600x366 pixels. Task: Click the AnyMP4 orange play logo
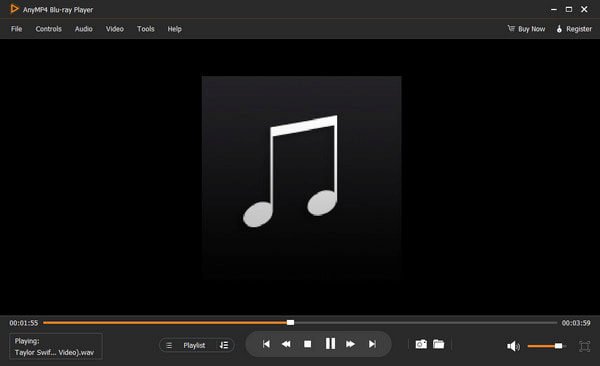tap(14, 9)
